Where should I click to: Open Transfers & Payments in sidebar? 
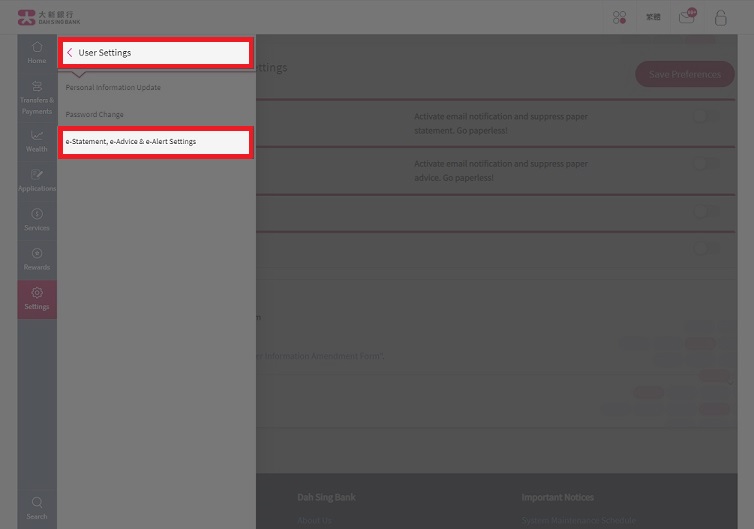point(37,99)
